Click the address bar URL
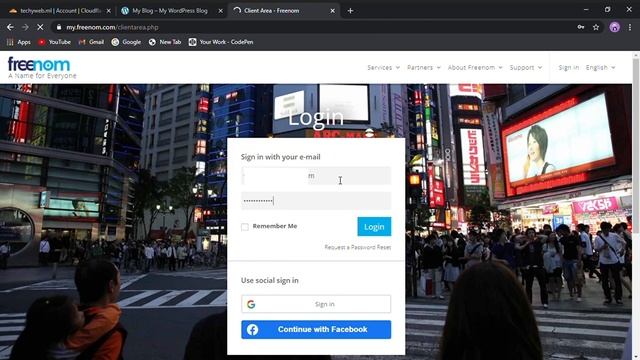The width and height of the screenshot is (640, 360). (x=112, y=27)
